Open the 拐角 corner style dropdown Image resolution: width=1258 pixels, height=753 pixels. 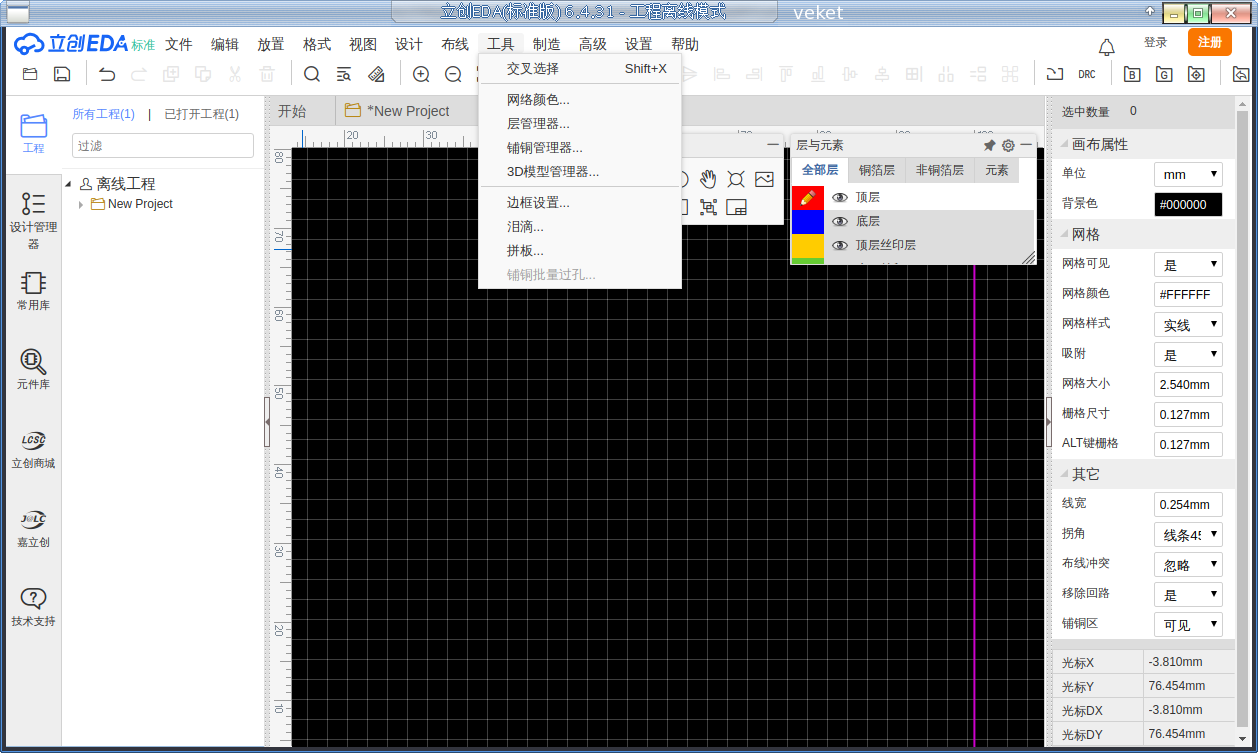pos(1188,534)
